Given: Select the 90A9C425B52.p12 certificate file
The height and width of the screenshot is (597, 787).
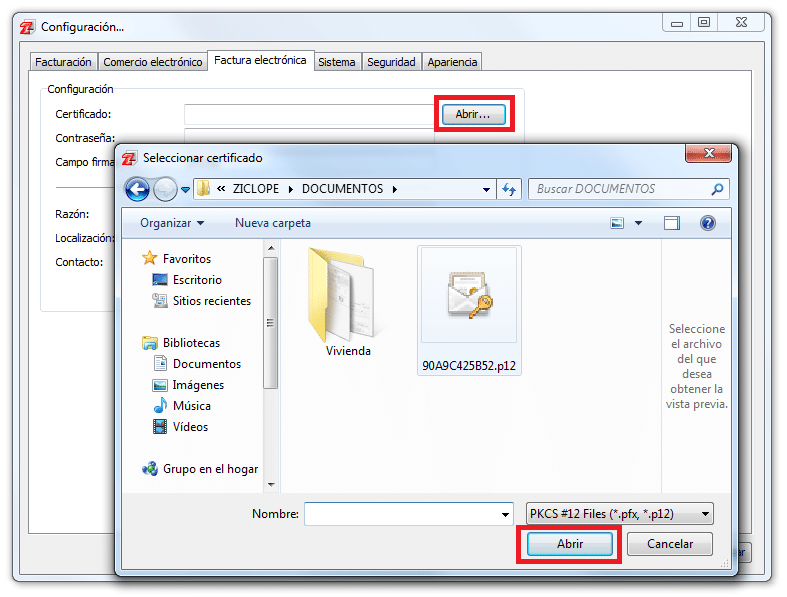Looking at the screenshot, I should tap(470, 310).
